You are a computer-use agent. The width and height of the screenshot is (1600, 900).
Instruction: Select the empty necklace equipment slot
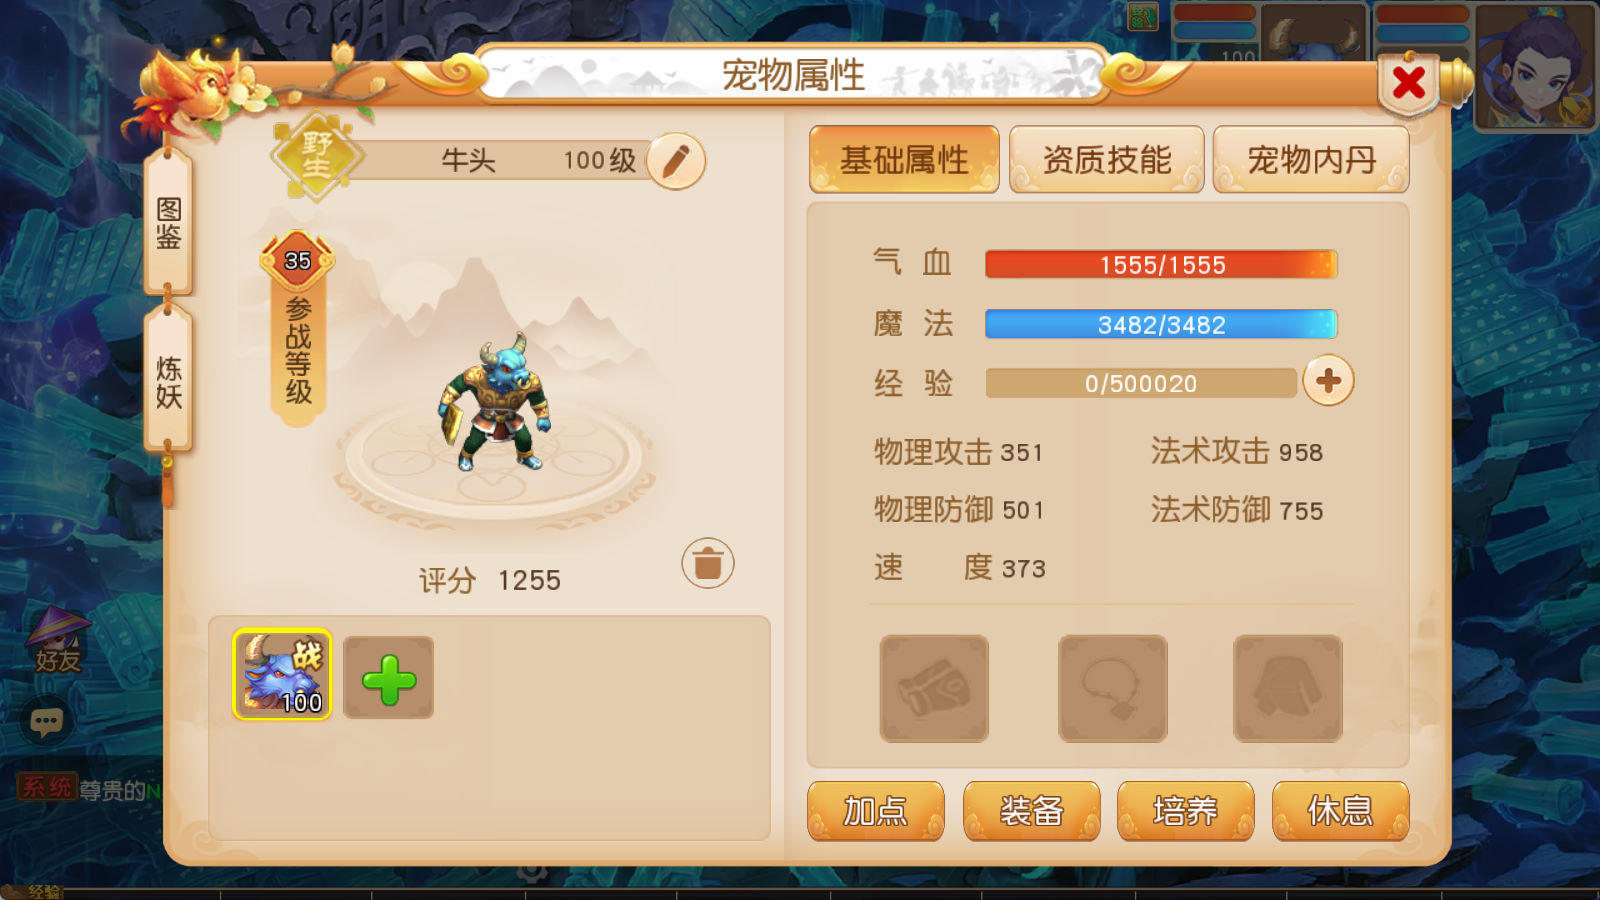1112,688
